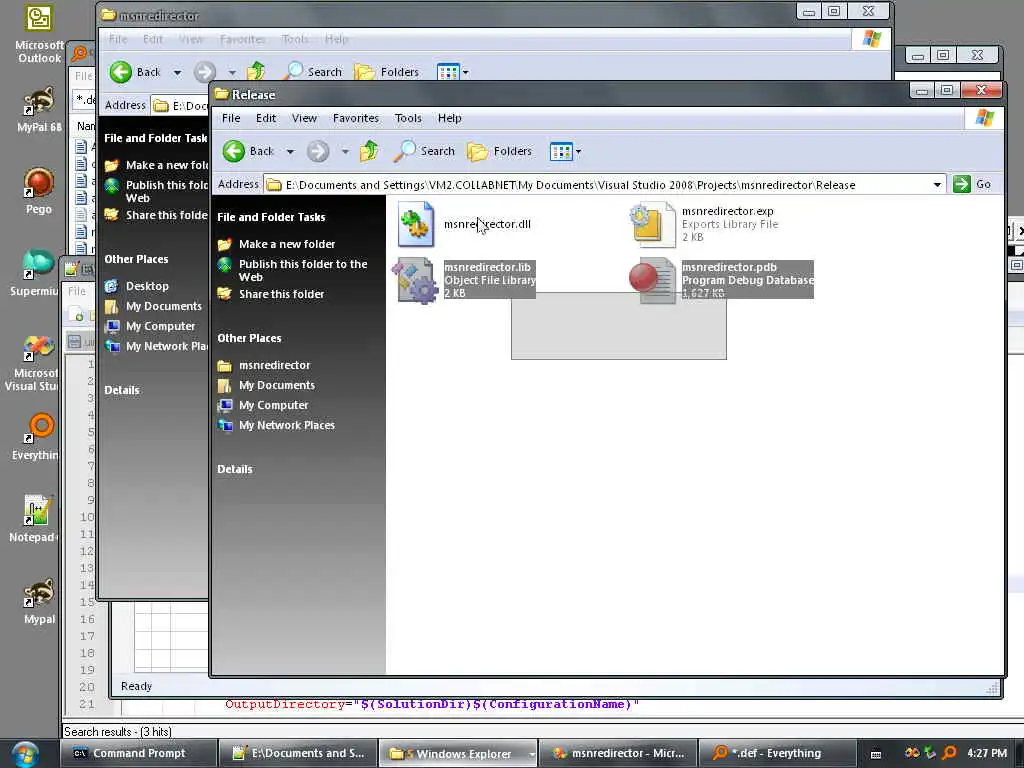Viewport: 1024px width, 768px height.
Task: Open Microsoft Outlook desktop icon
Action: tap(39, 35)
